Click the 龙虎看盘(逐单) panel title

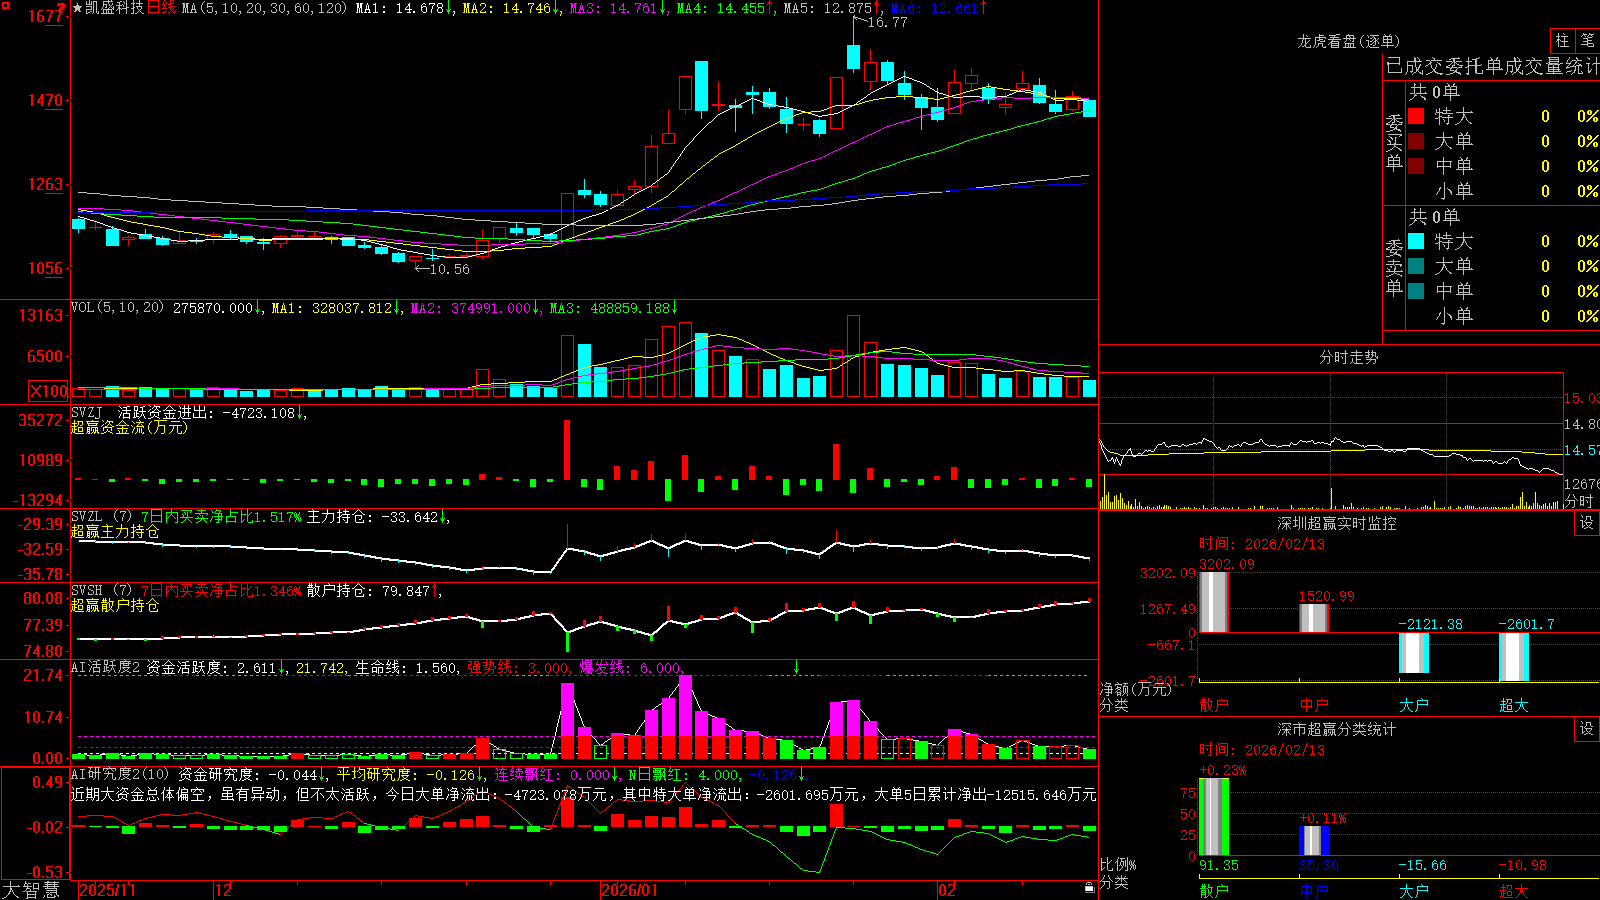pos(1348,41)
